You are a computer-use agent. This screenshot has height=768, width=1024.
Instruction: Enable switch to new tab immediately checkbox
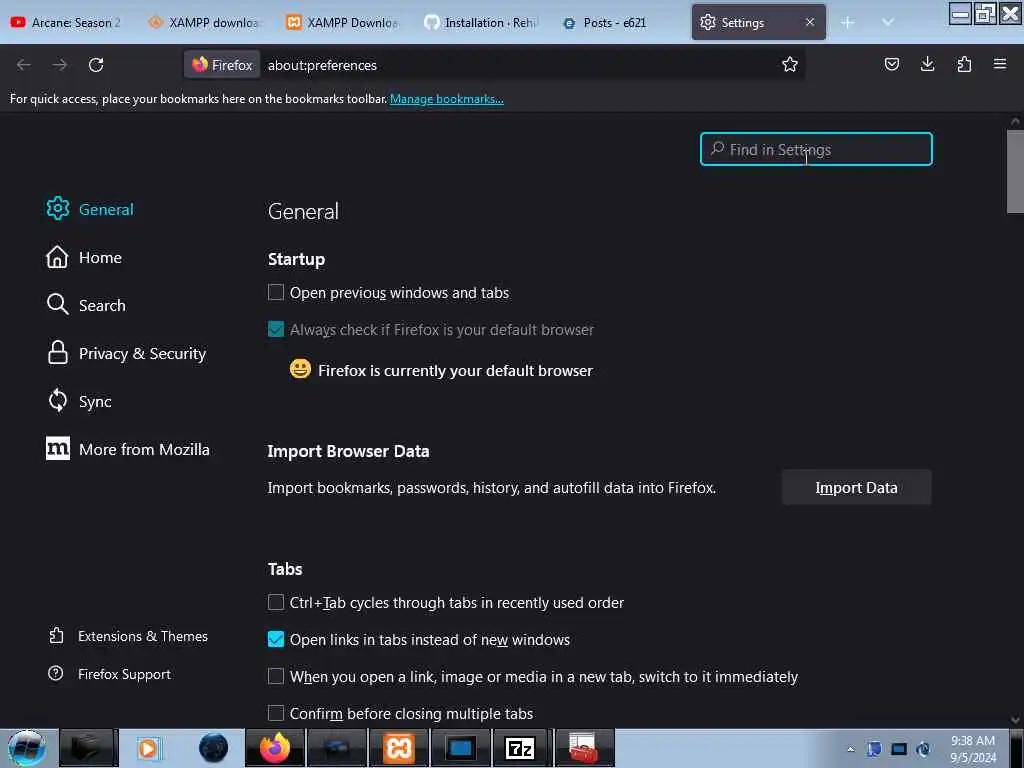(276, 676)
